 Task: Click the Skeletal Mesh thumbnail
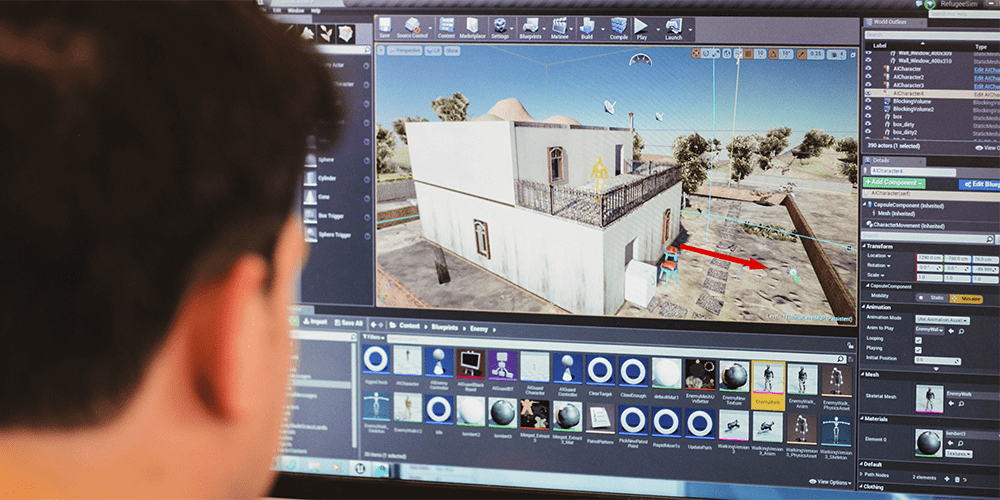tap(929, 399)
